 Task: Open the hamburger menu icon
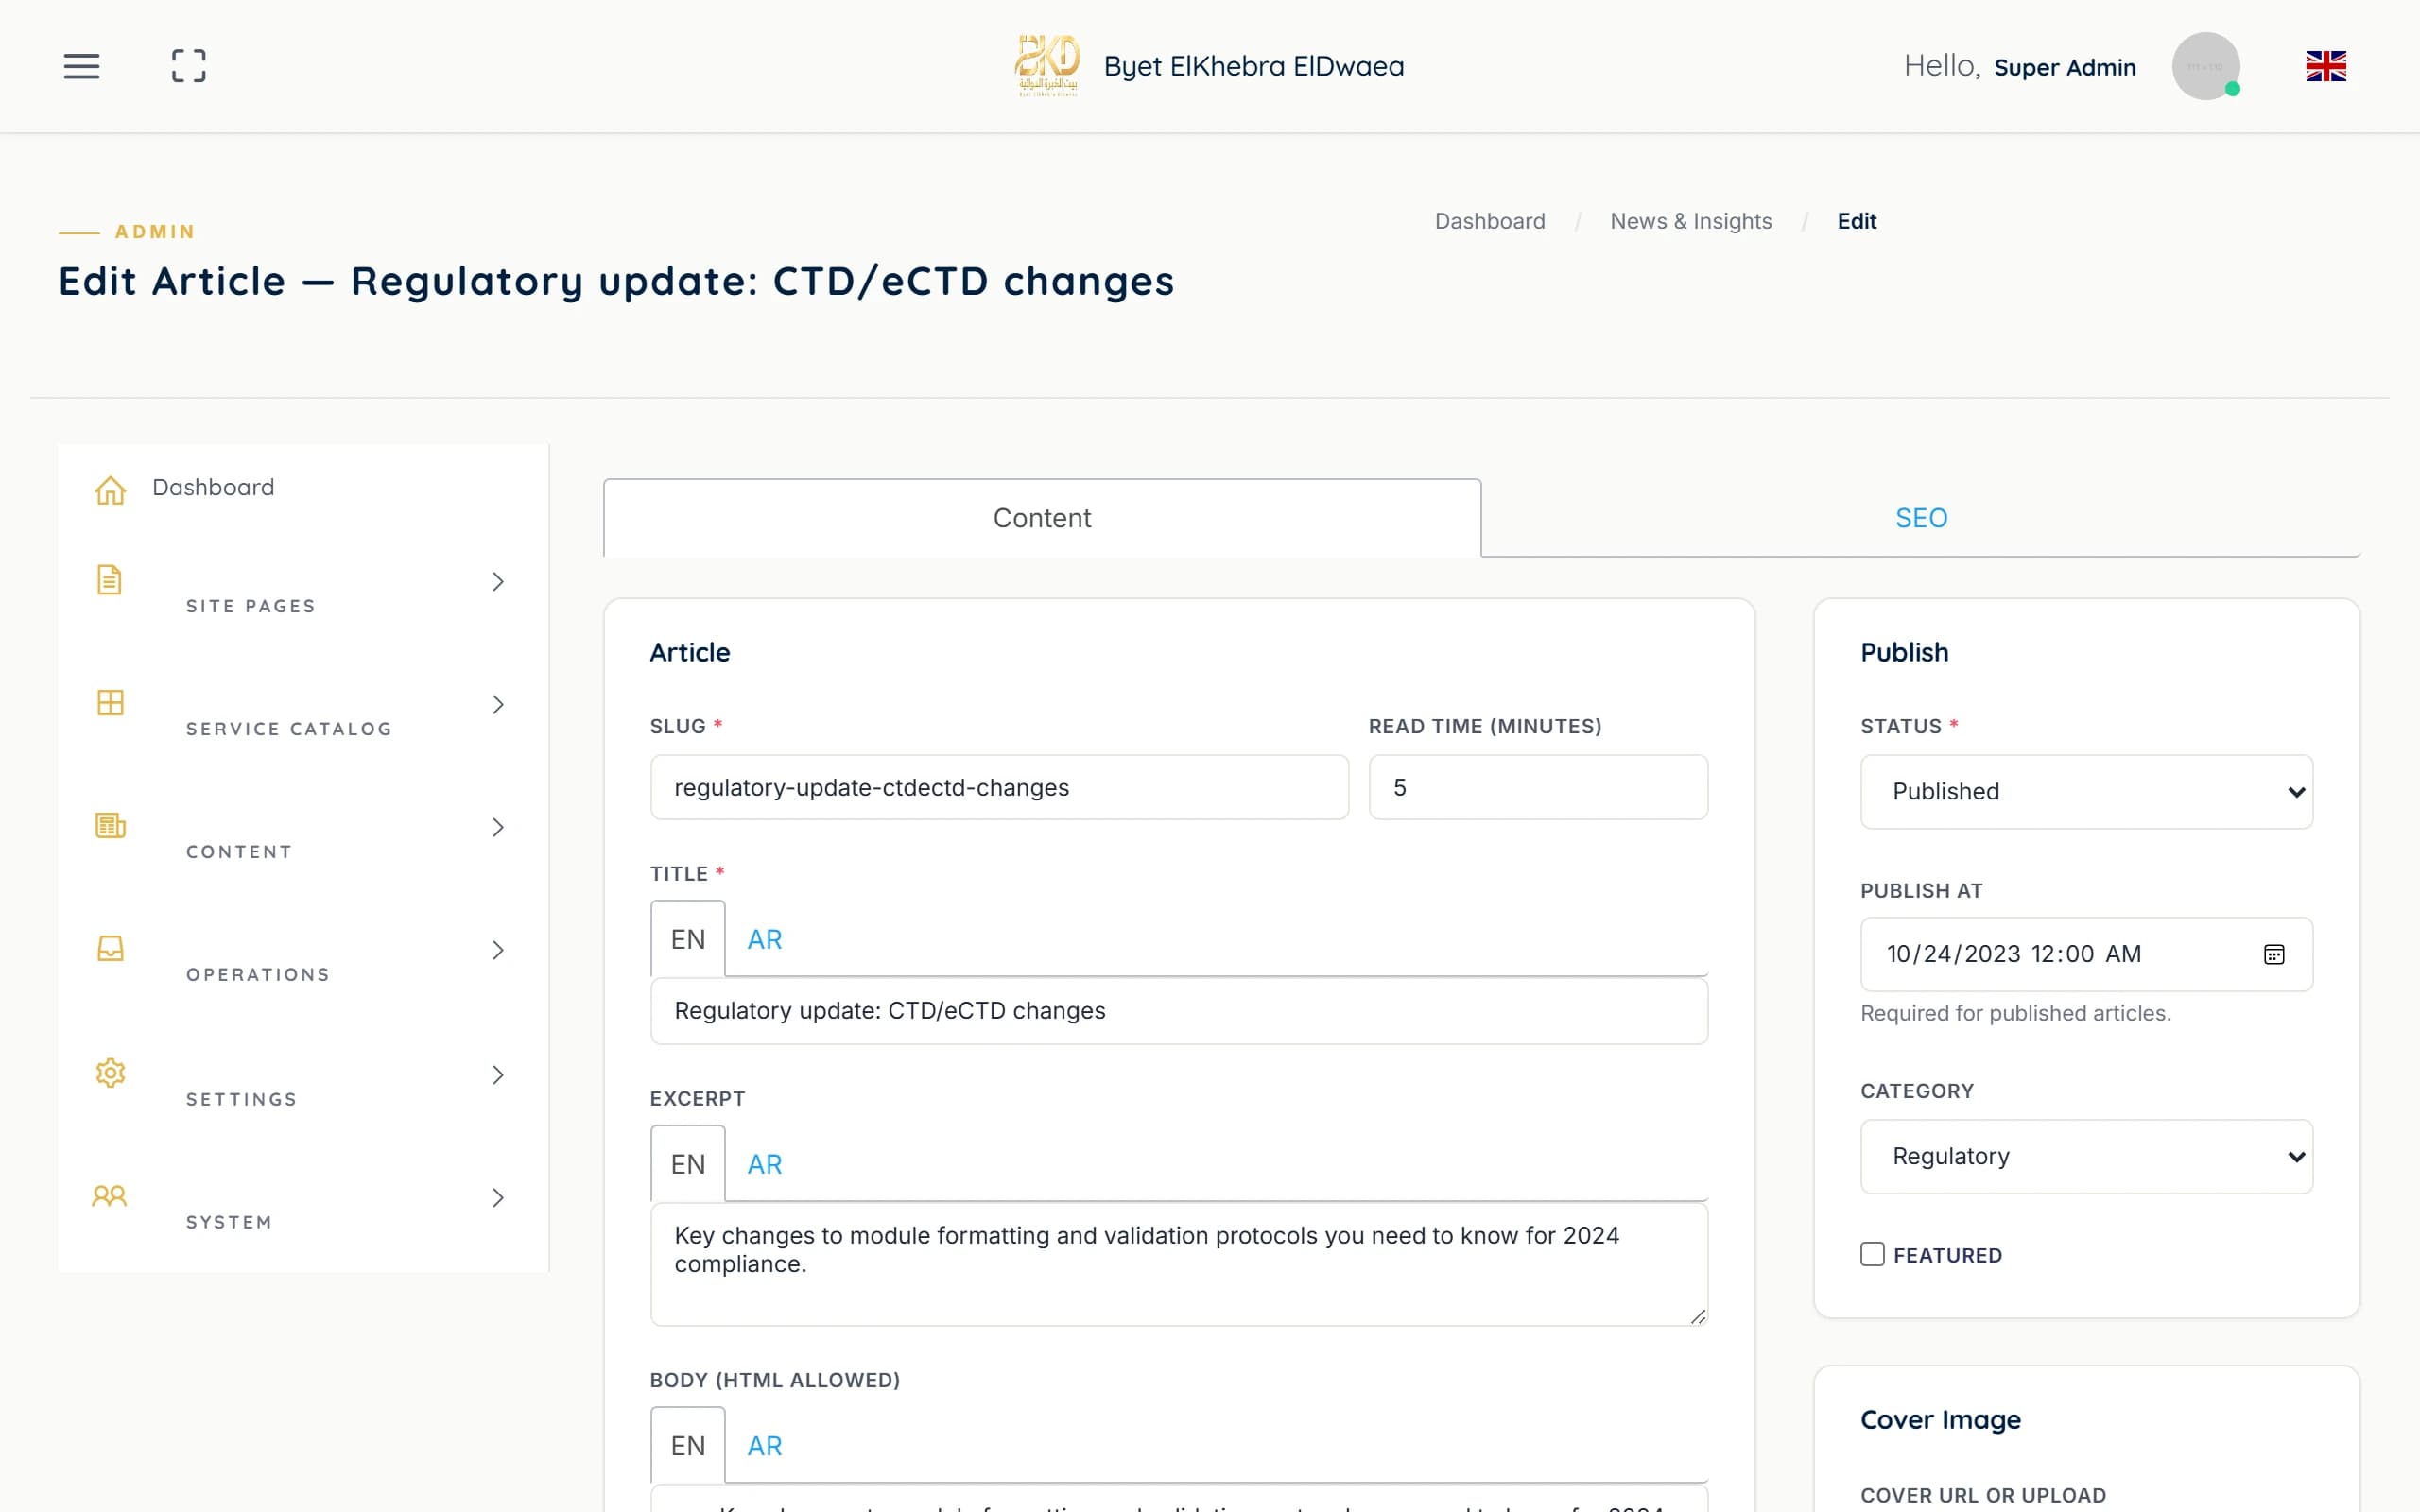(x=82, y=66)
